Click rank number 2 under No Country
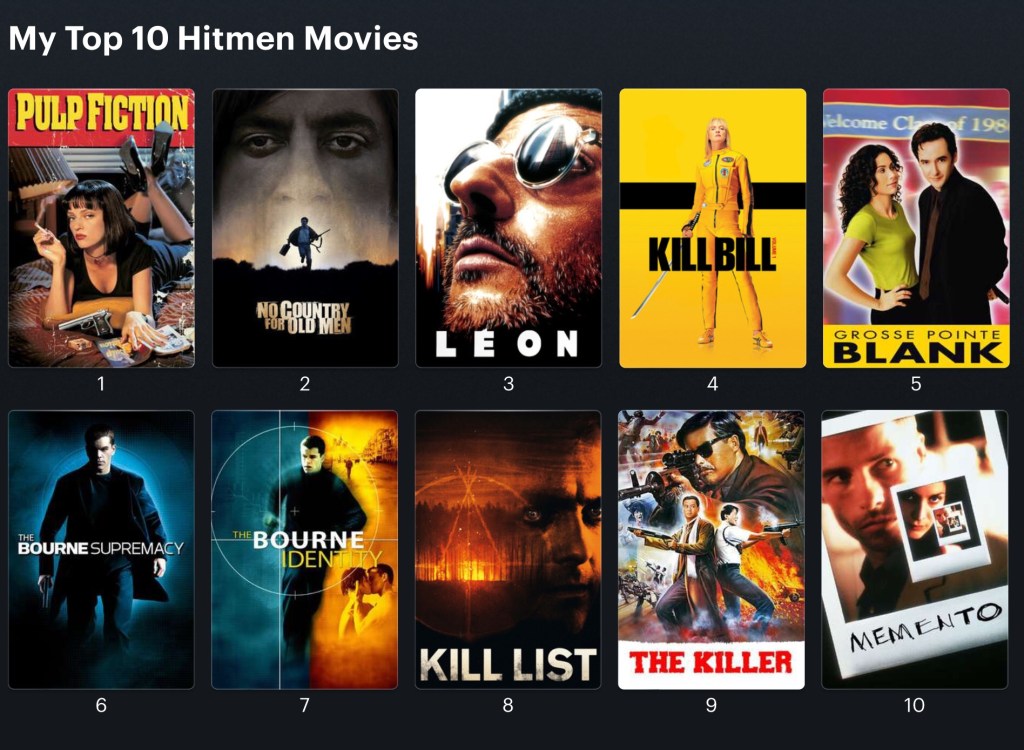 click(305, 383)
